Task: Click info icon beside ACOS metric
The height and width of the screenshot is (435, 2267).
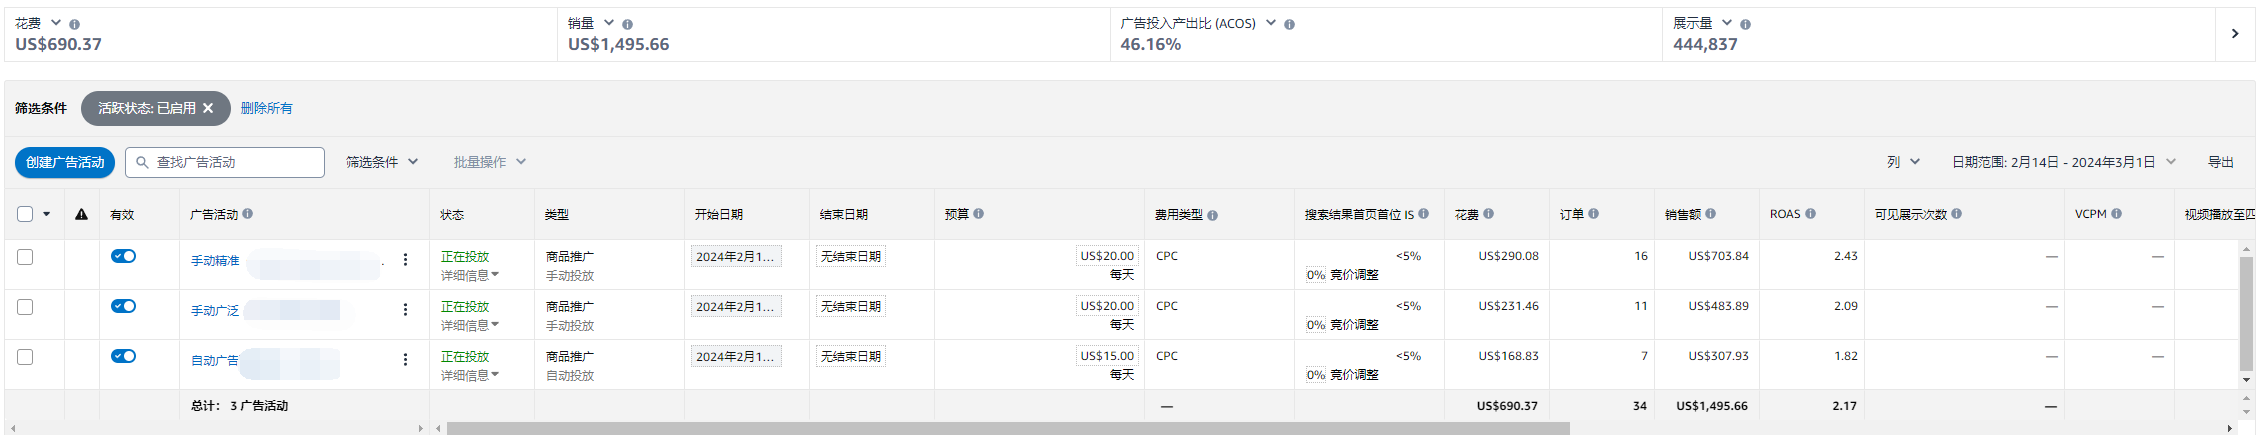Action: (x=1290, y=24)
